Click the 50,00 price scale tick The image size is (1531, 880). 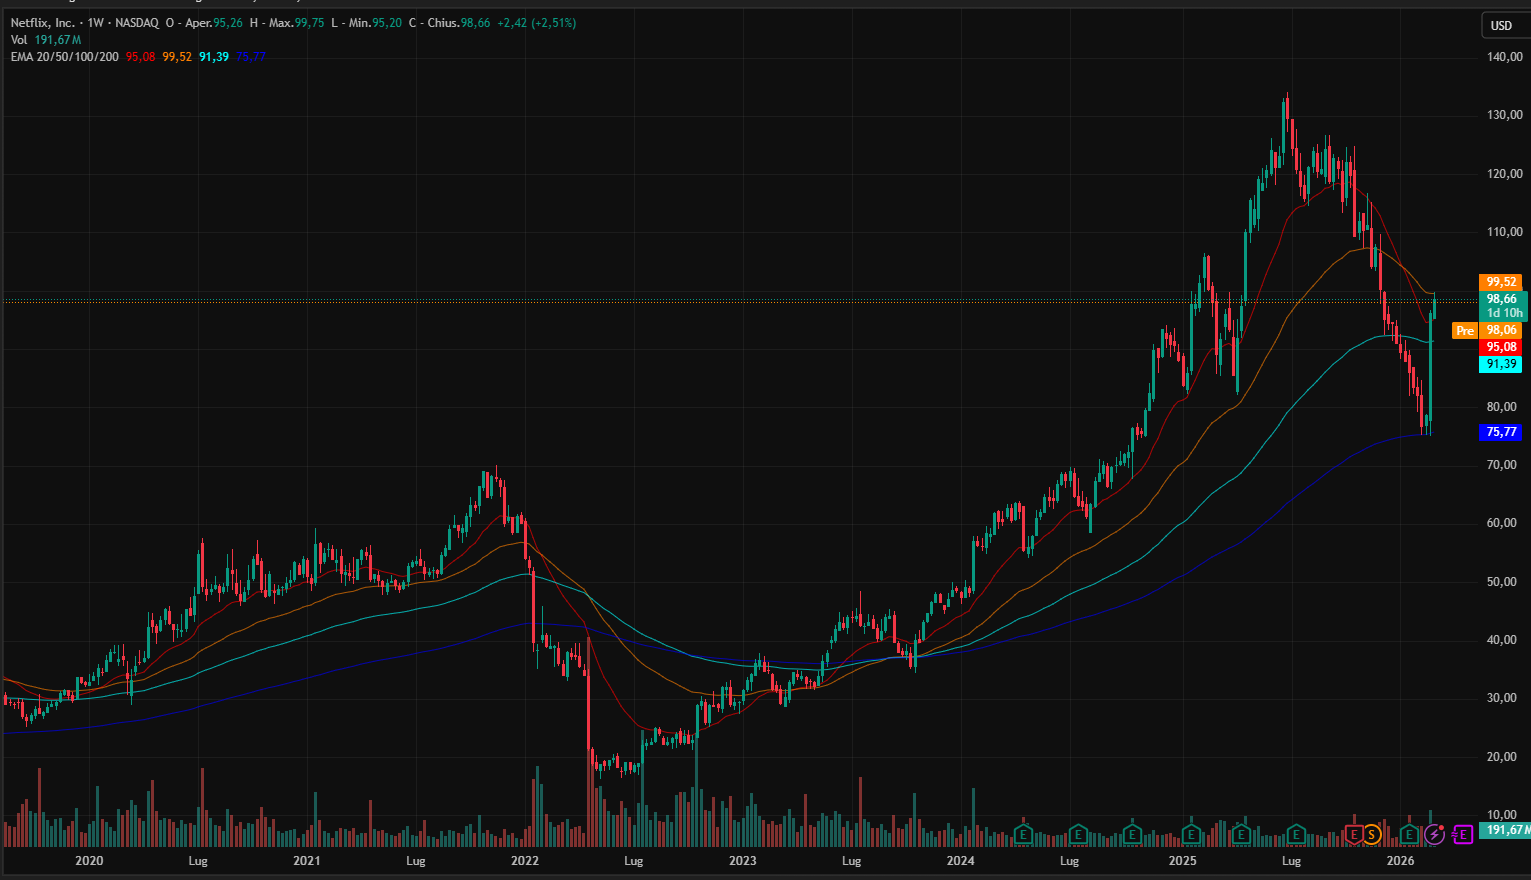coord(1502,582)
